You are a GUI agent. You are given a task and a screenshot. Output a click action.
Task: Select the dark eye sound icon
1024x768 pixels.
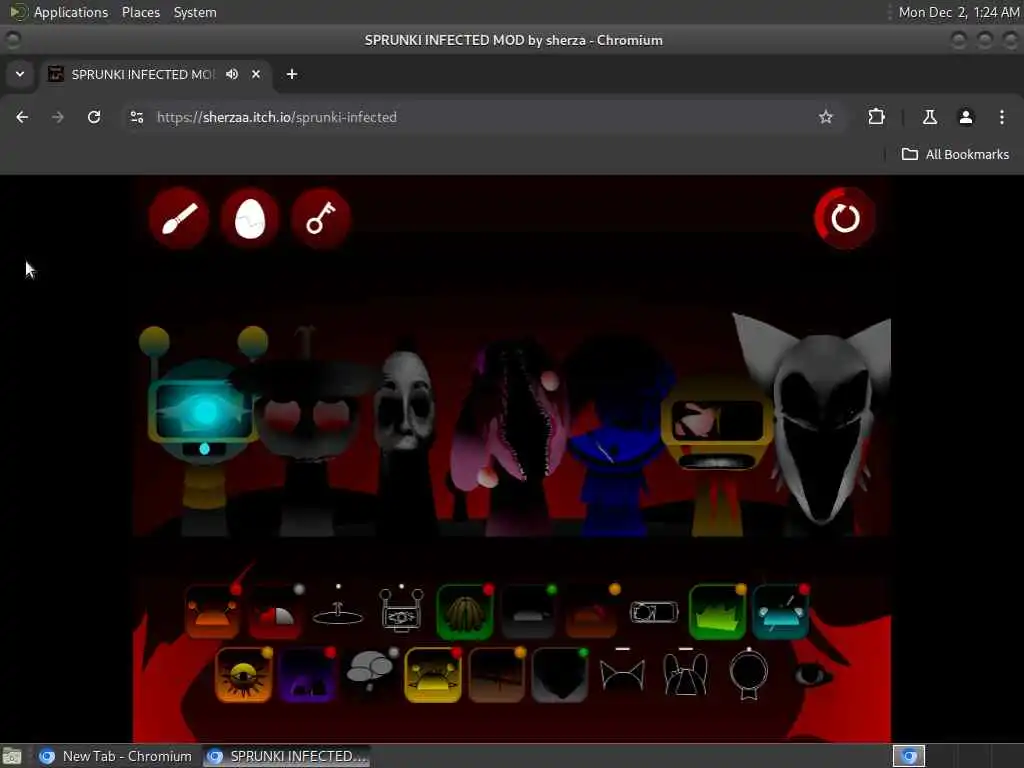[812, 675]
